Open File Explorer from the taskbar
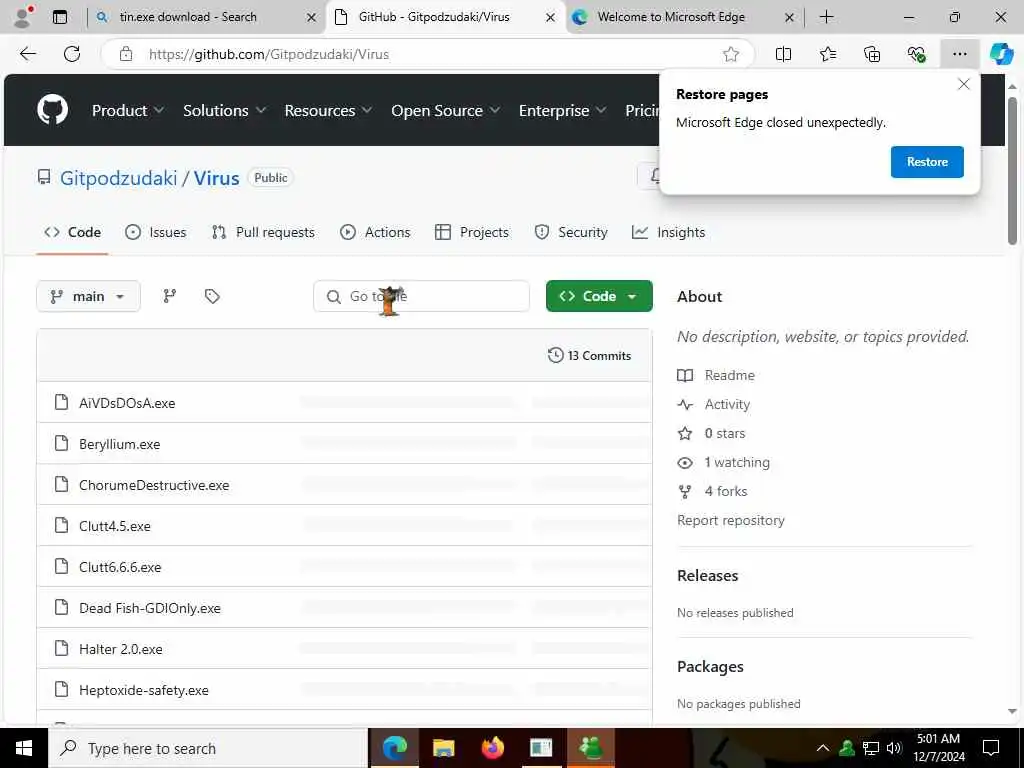Screen dimensions: 1024x768 tap(443, 748)
